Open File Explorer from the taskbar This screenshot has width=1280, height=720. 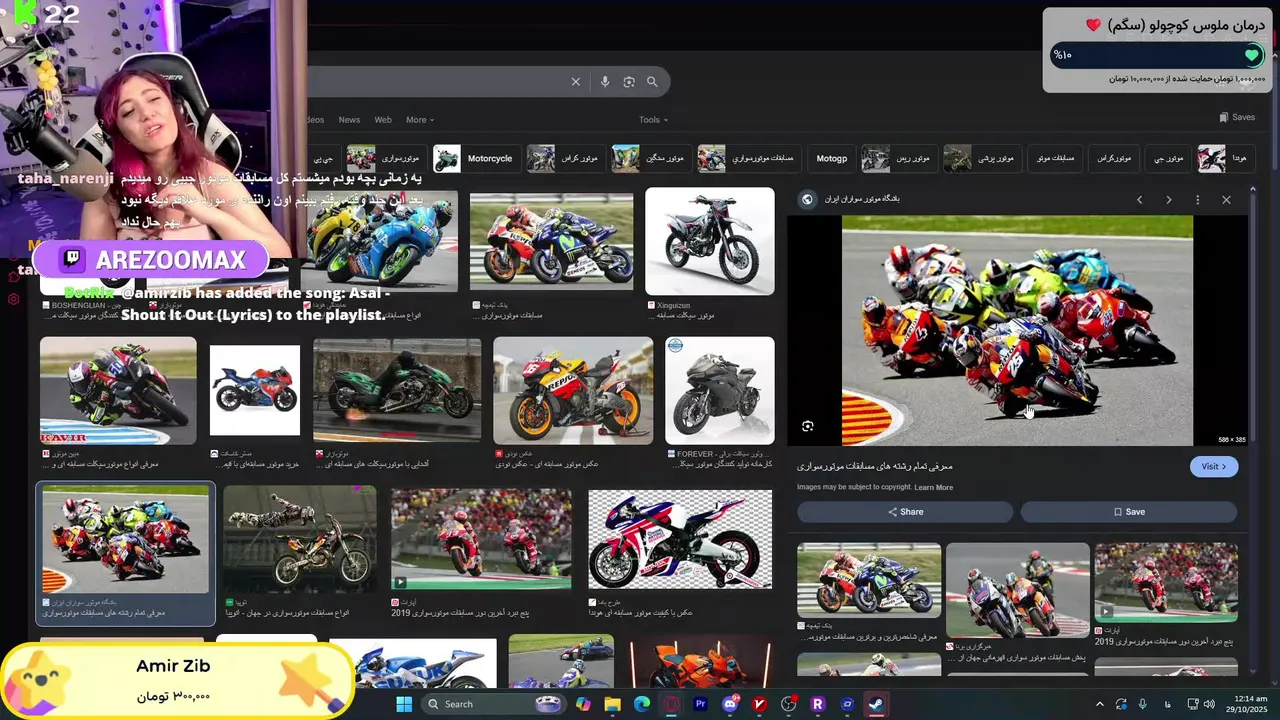(x=612, y=704)
